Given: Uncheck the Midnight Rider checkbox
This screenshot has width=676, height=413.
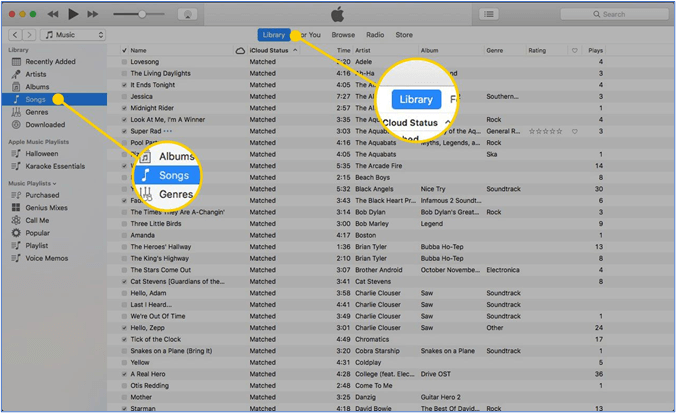Looking at the screenshot, I should coord(124,107).
